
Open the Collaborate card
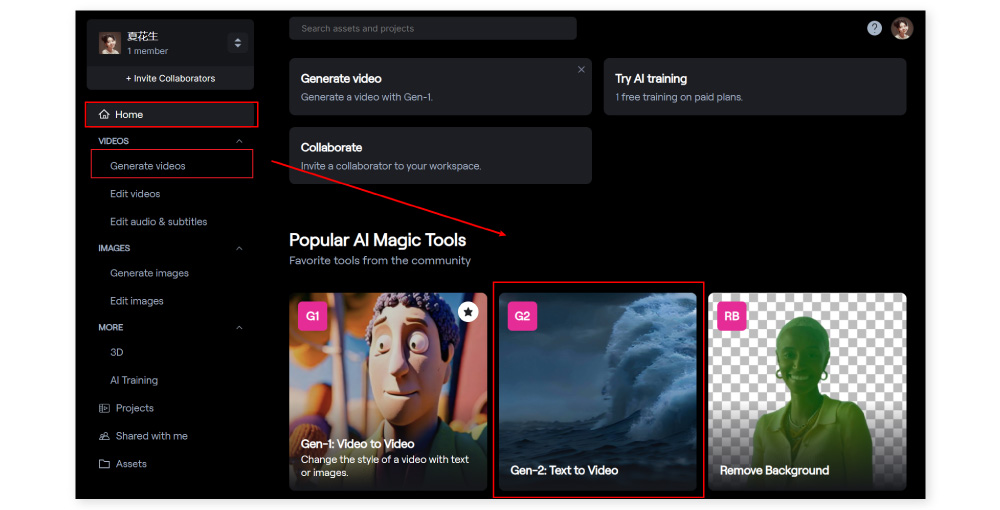point(440,156)
